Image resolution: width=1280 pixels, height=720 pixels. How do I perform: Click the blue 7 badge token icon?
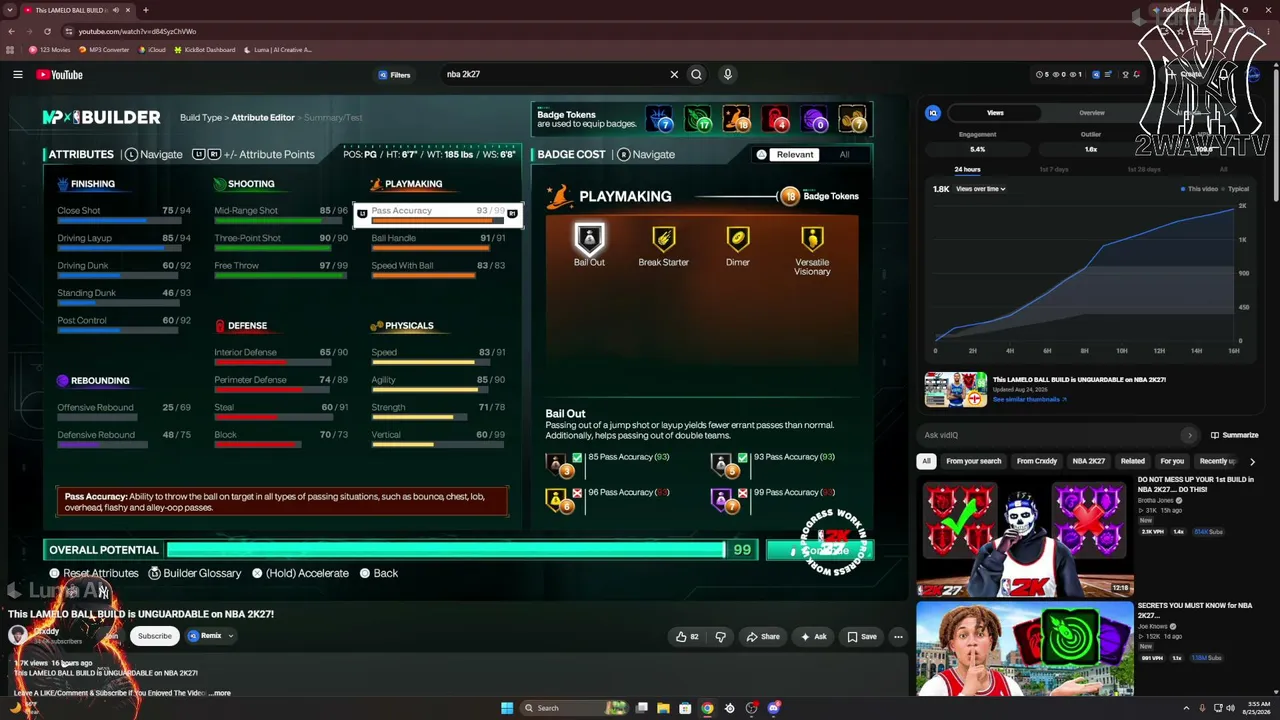(660, 120)
